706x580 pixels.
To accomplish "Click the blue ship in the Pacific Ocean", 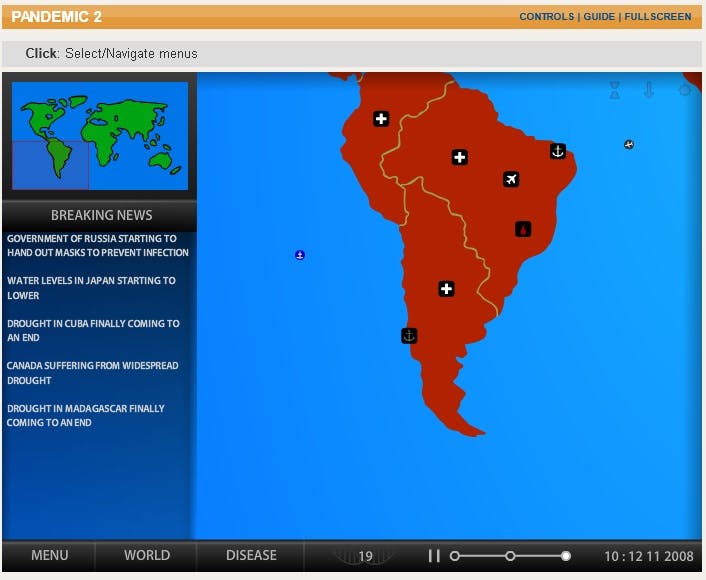I will tap(300, 255).
